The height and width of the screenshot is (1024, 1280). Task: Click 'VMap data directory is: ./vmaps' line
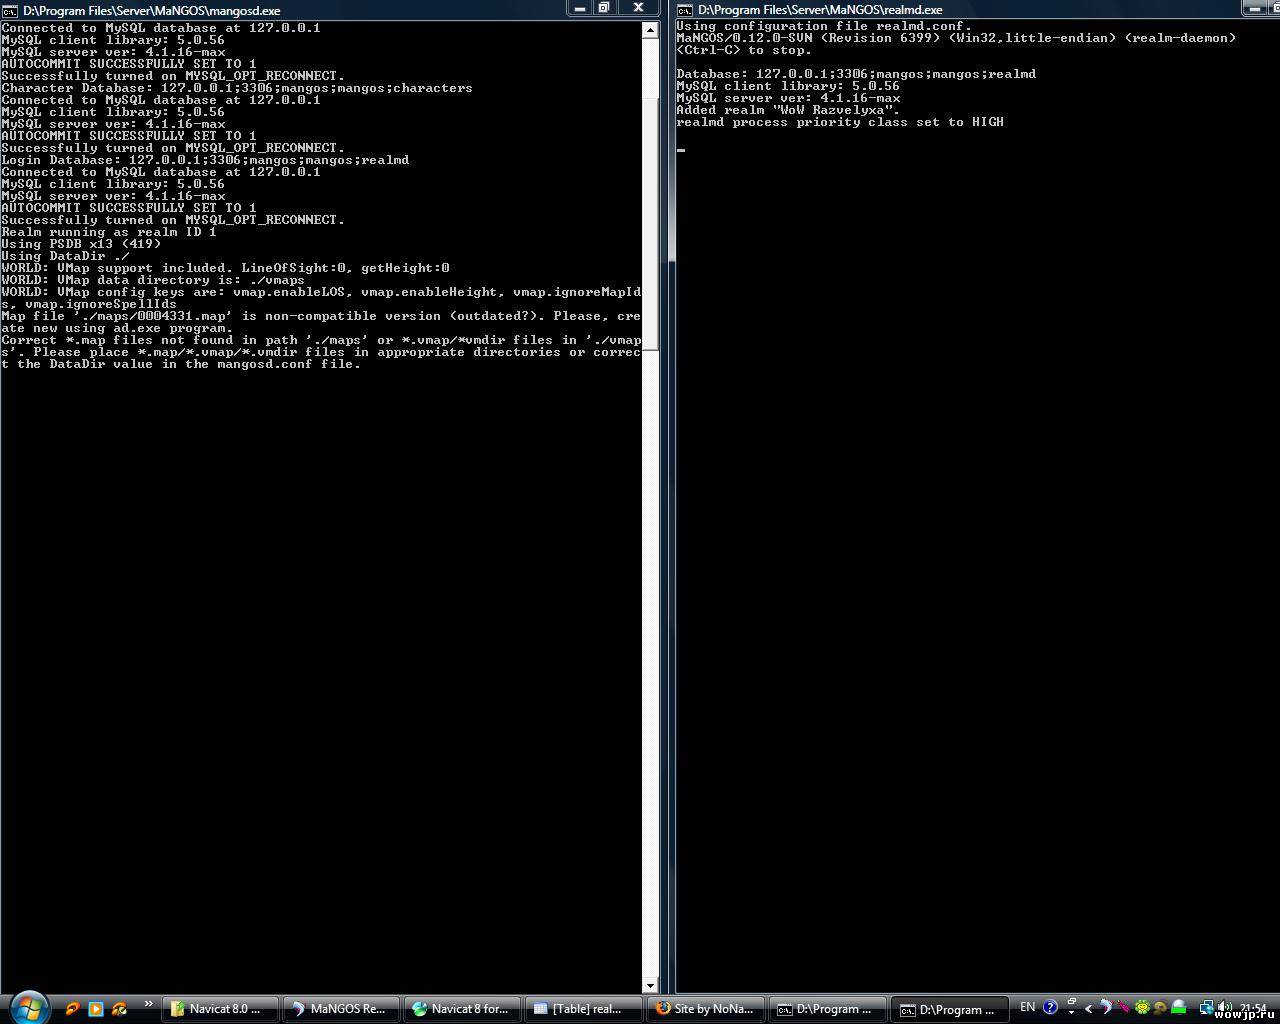[x=153, y=280]
